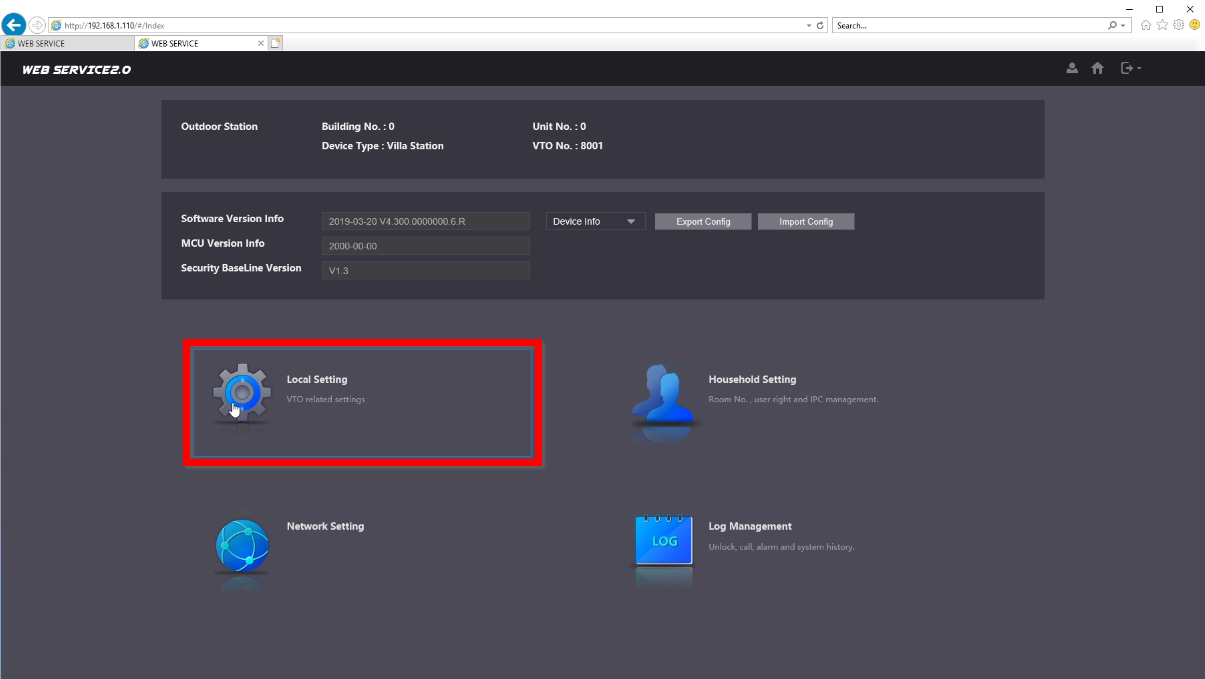The height and width of the screenshot is (679, 1205).
Task: Open the address bar history dropdown arrow
Action: [809, 25]
